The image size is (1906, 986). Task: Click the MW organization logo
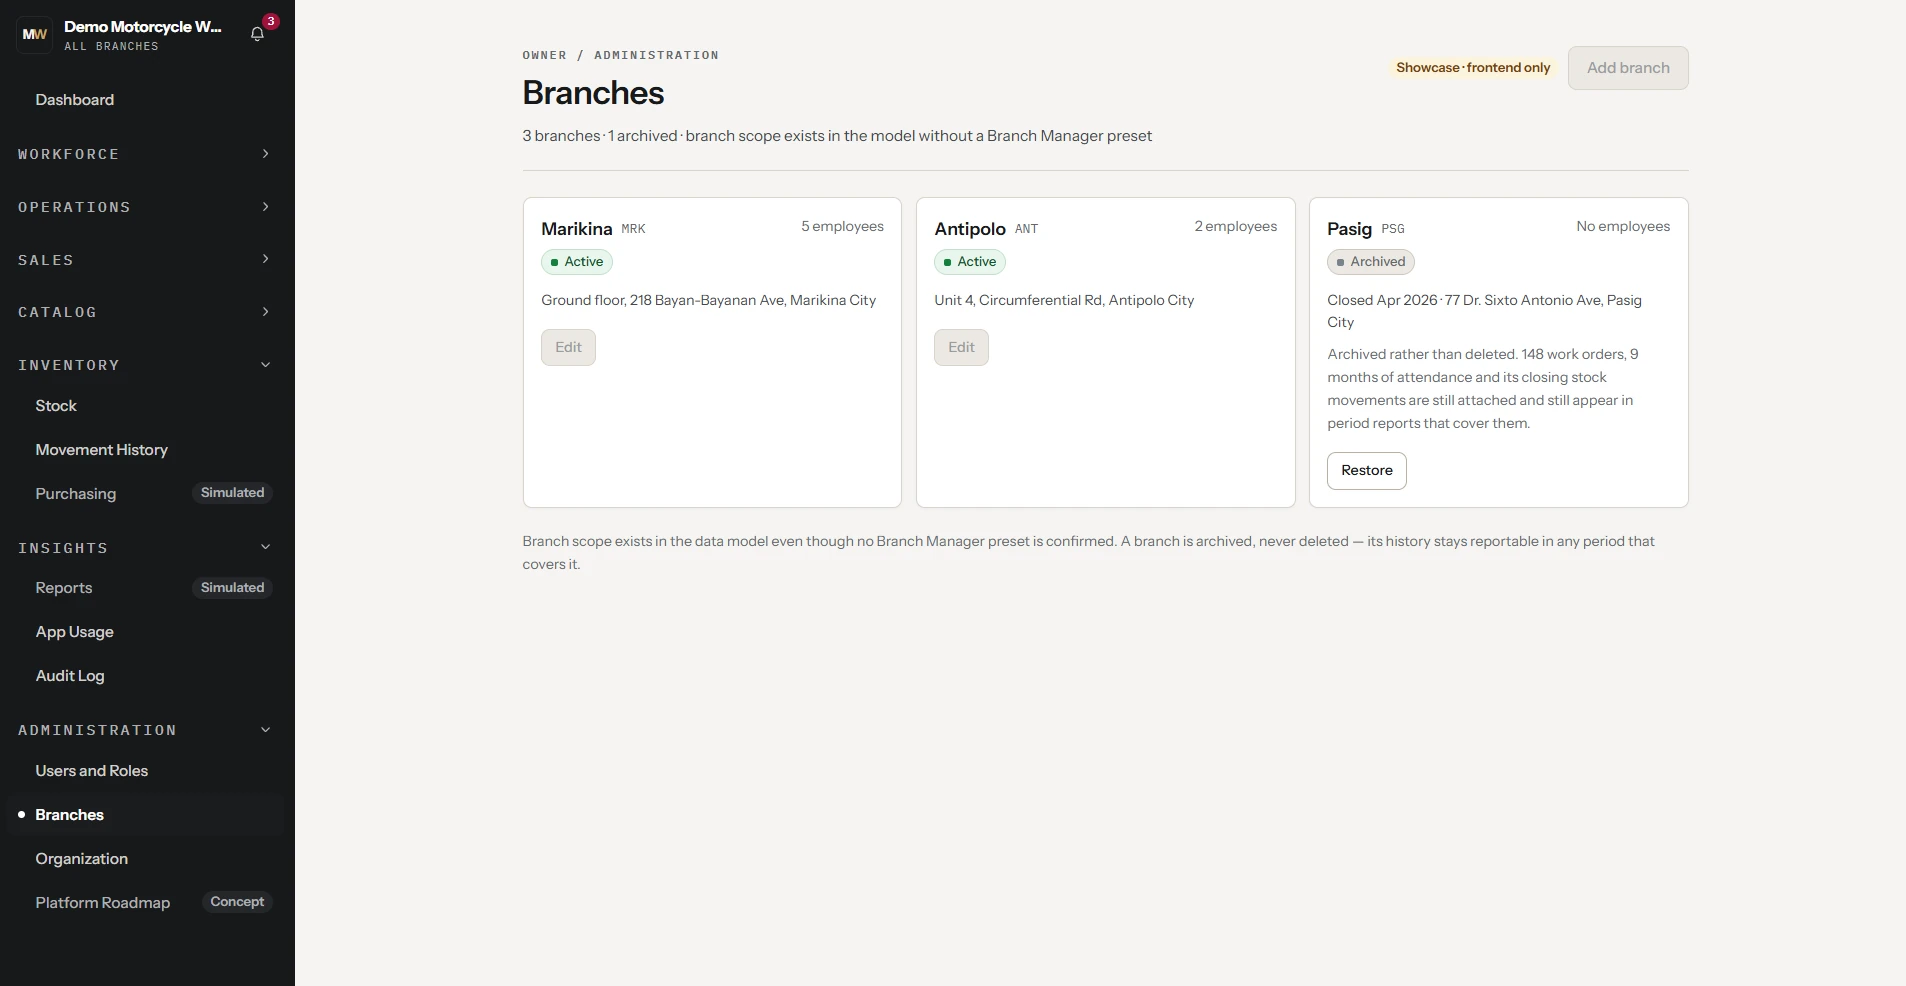[35, 34]
